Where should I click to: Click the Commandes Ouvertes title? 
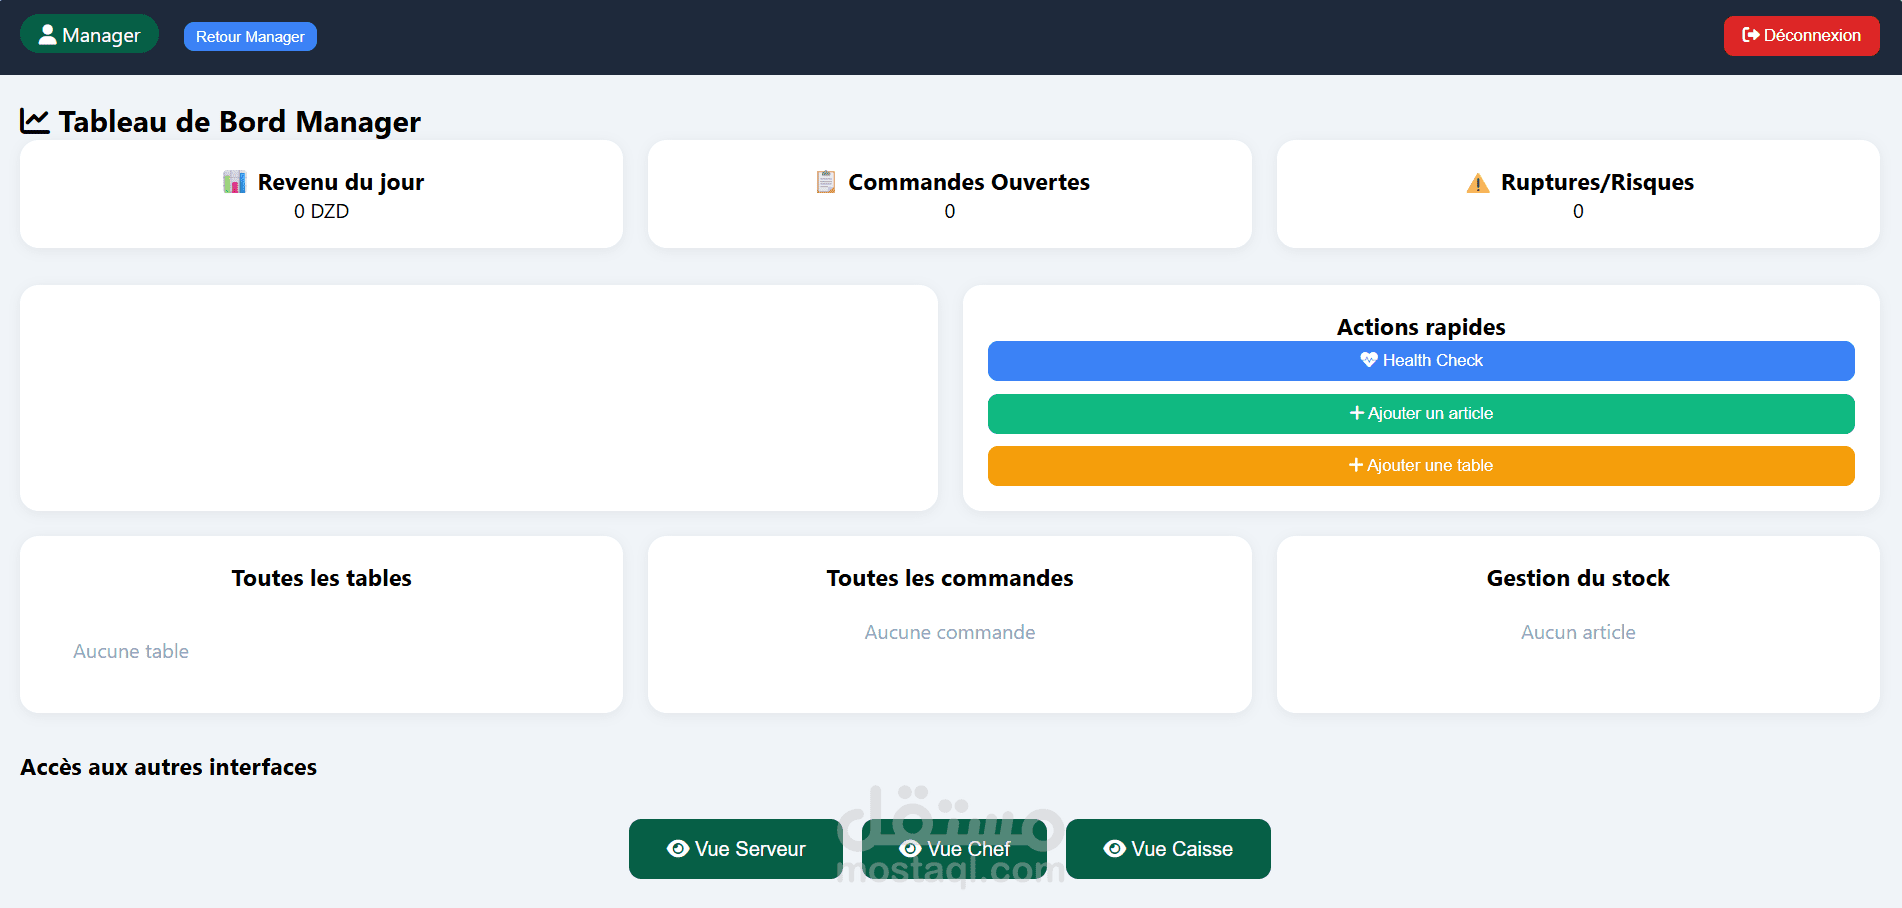coord(969,182)
